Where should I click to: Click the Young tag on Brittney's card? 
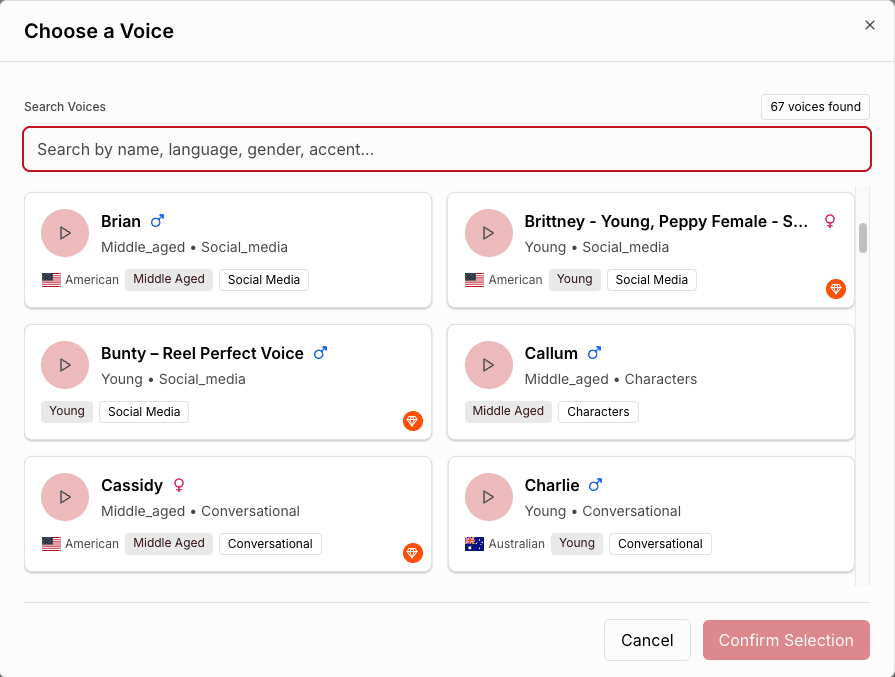click(575, 280)
